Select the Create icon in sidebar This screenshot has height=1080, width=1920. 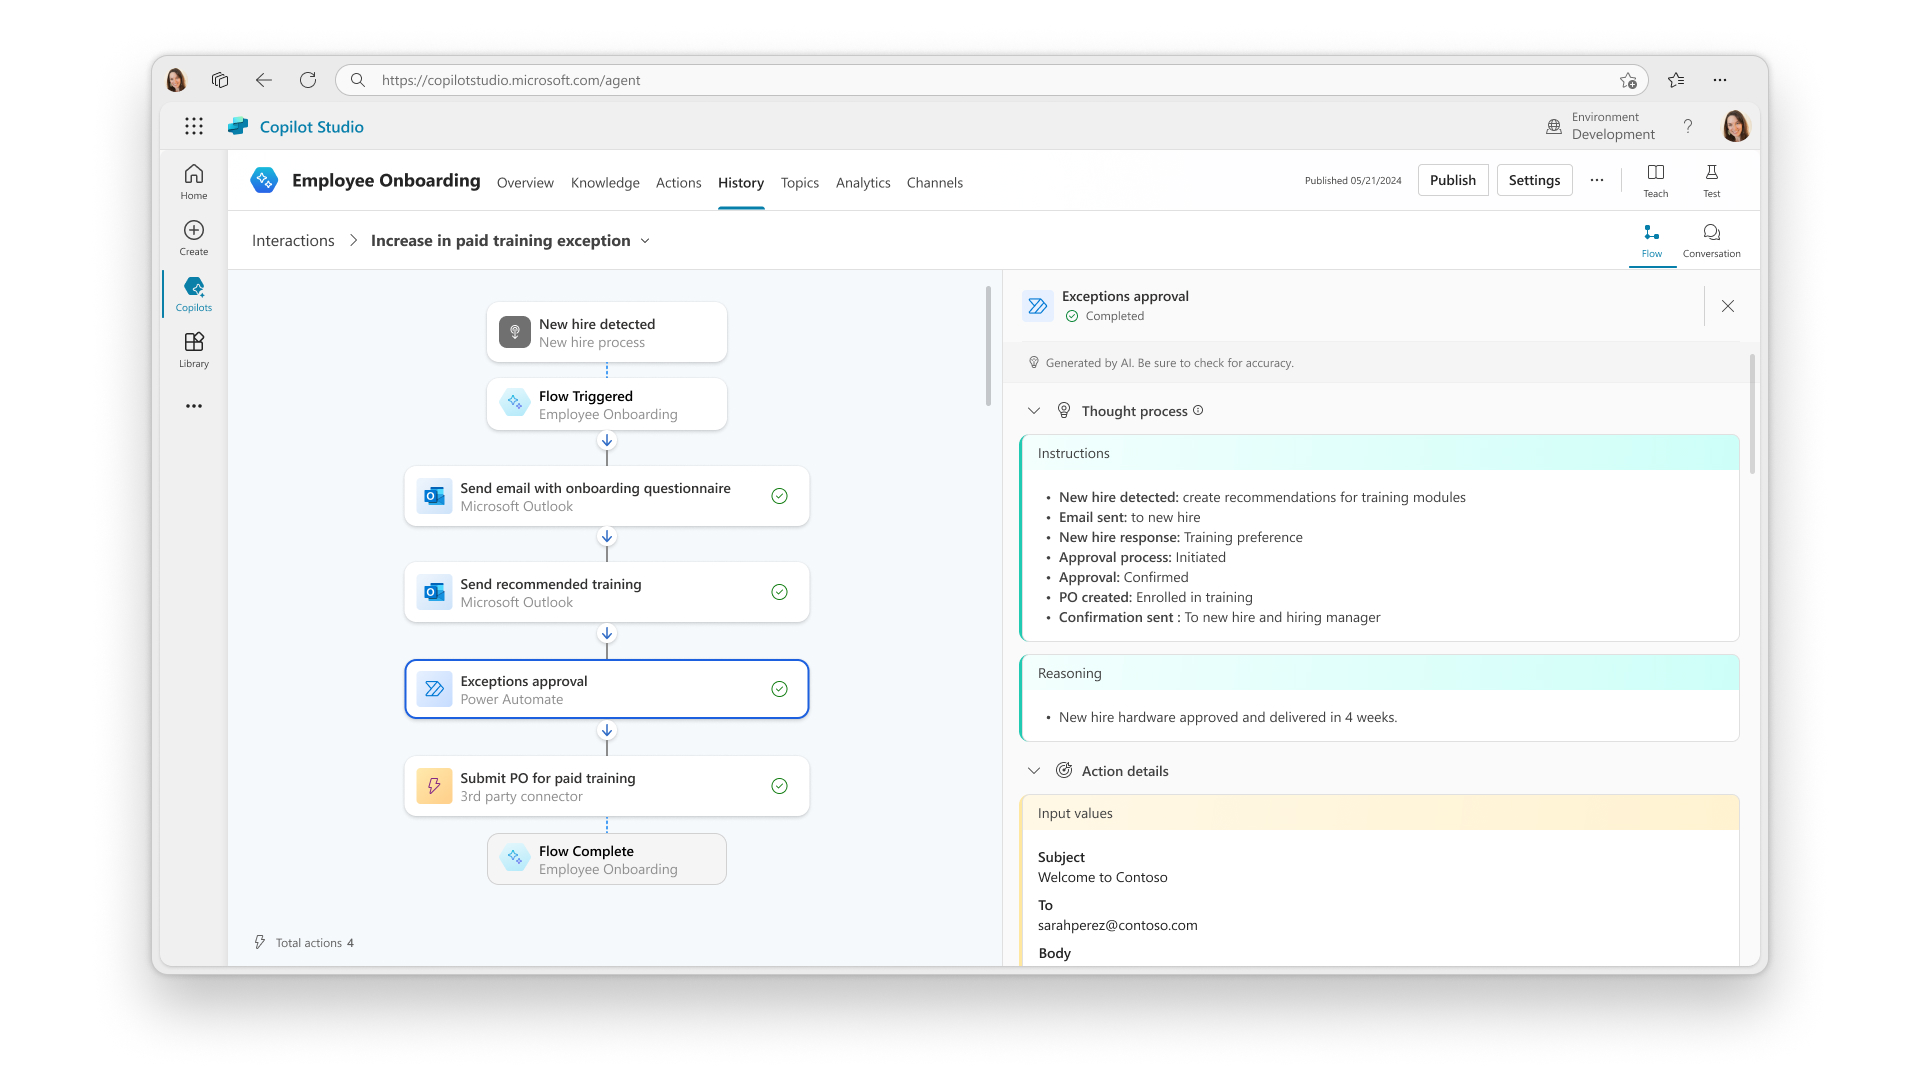(x=193, y=237)
